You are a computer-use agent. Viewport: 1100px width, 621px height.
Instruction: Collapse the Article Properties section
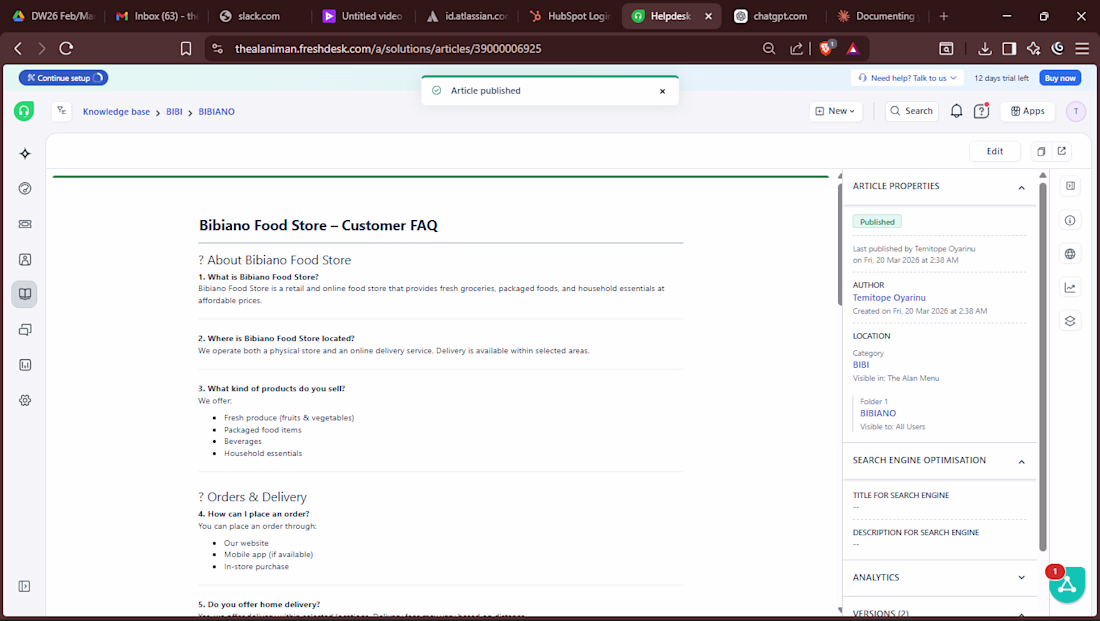click(1021, 187)
